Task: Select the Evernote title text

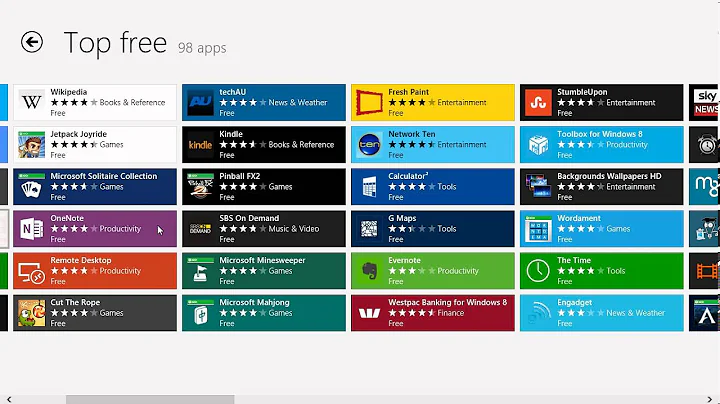Action: click(404, 260)
